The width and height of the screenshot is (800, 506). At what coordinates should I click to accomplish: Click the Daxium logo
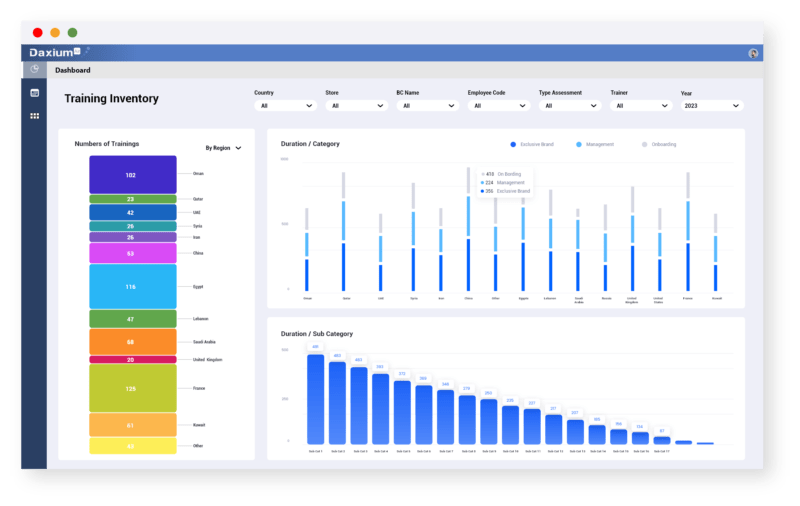pos(55,53)
